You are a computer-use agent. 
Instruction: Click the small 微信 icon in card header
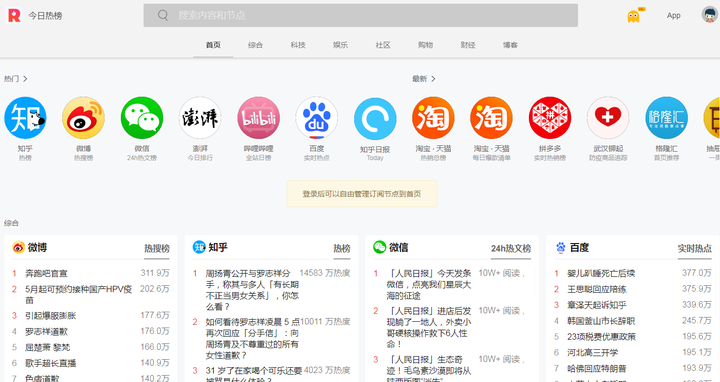tap(380, 247)
